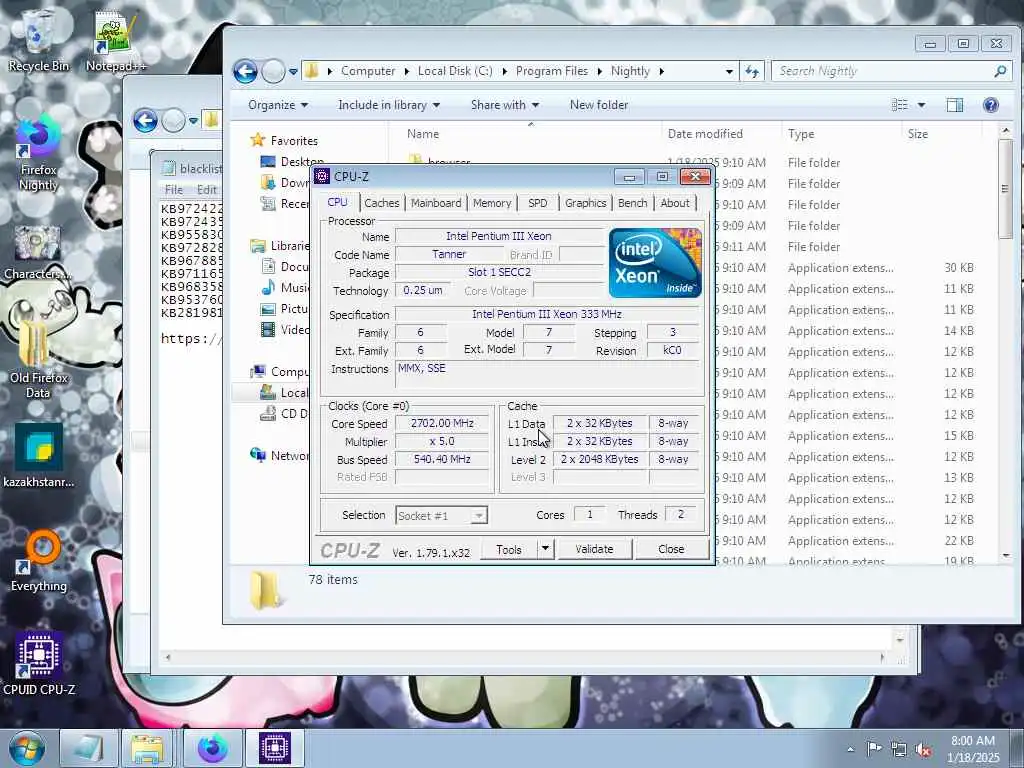
Task: Select Favorites in the navigation pane
Action: (294, 140)
